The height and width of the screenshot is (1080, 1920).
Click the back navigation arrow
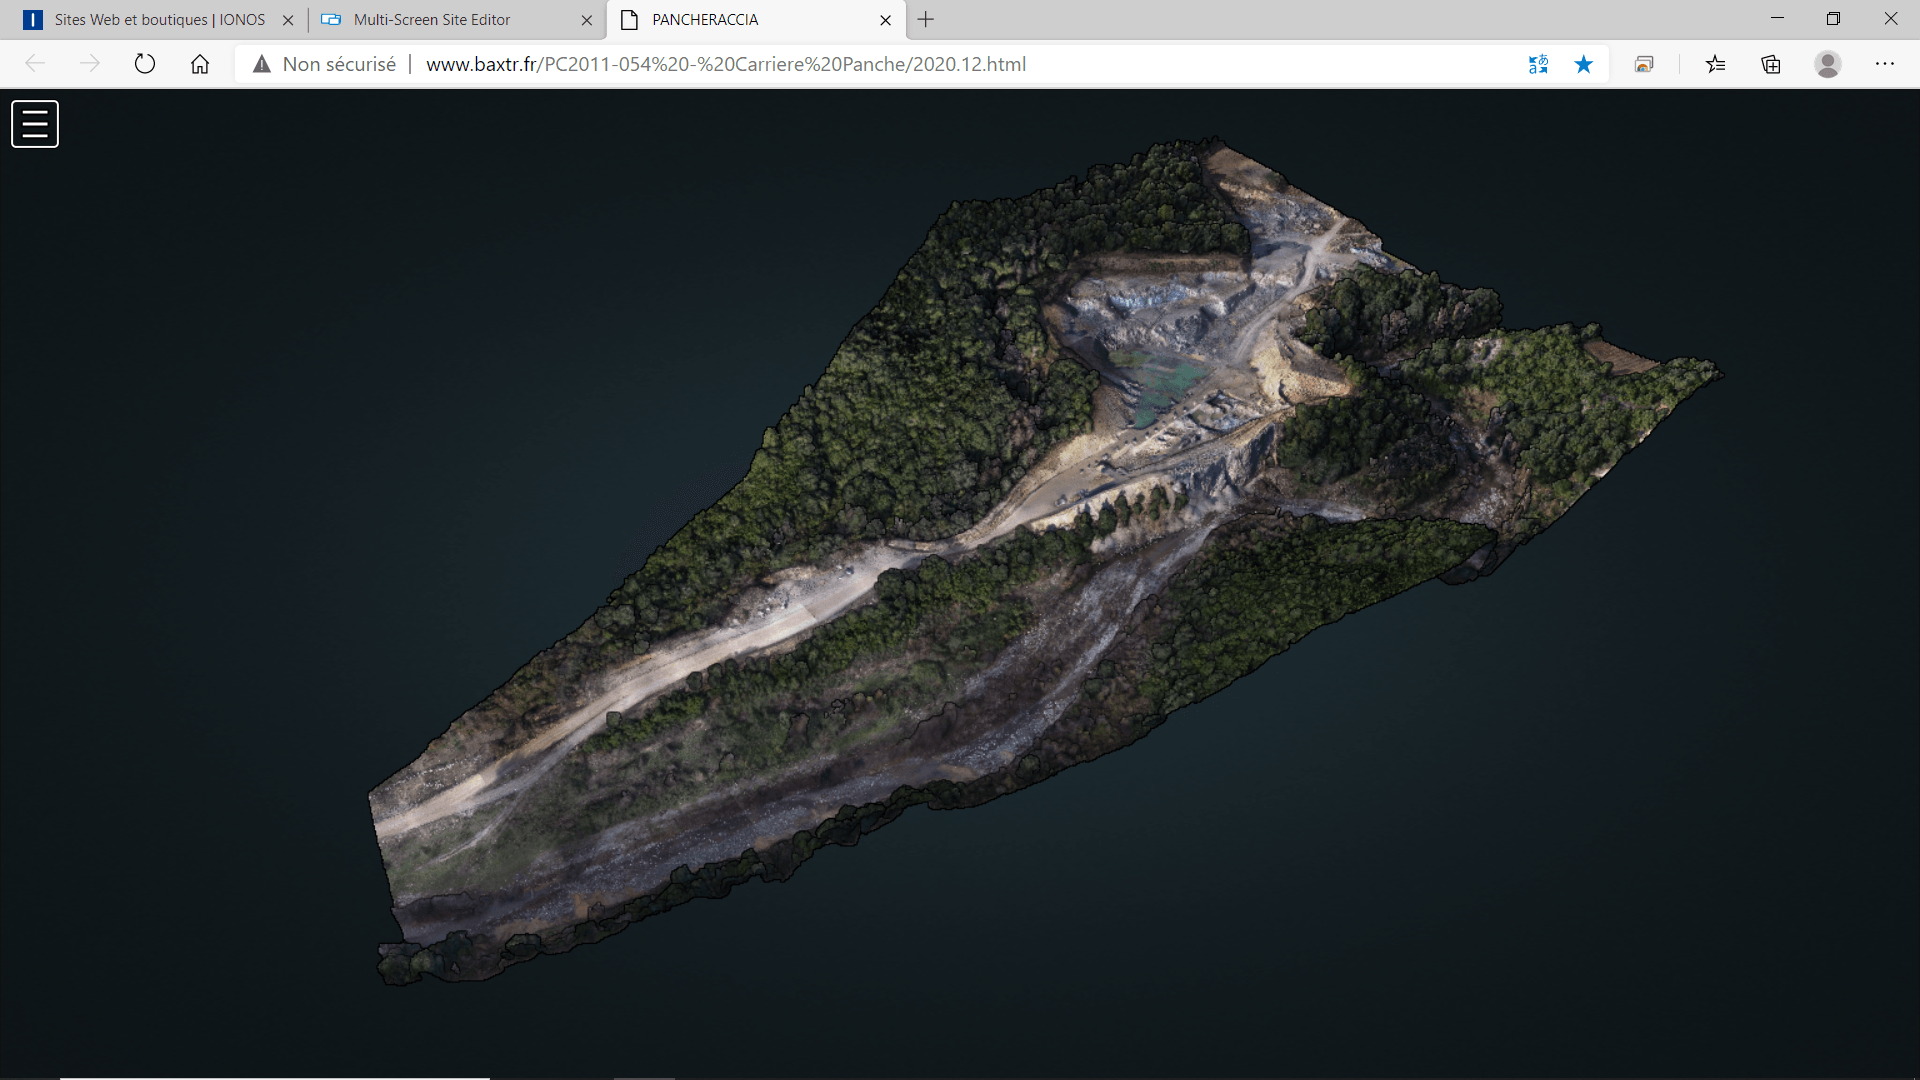click(35, 64)
